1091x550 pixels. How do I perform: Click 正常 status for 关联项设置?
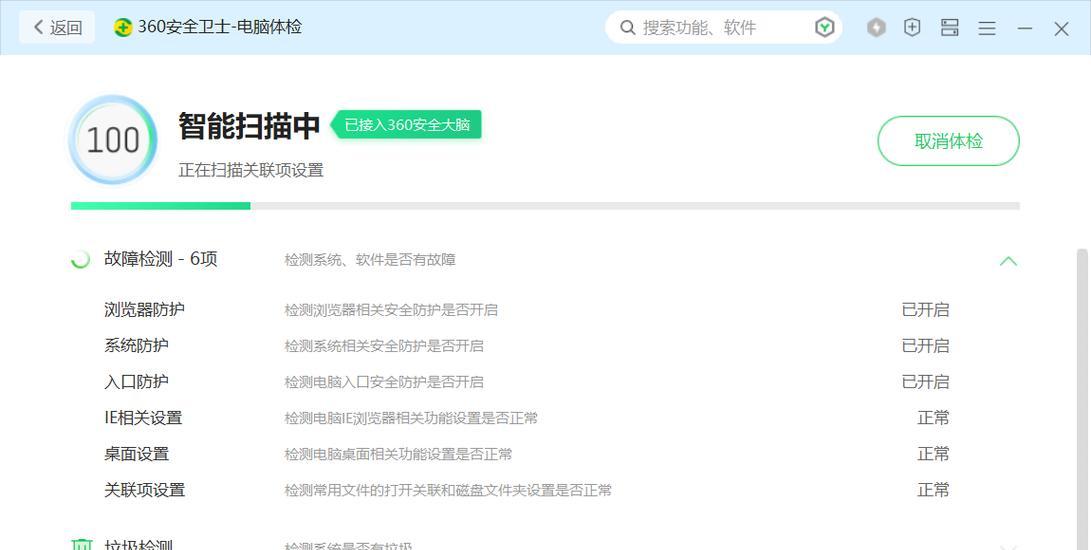click(x=933, y=490)
